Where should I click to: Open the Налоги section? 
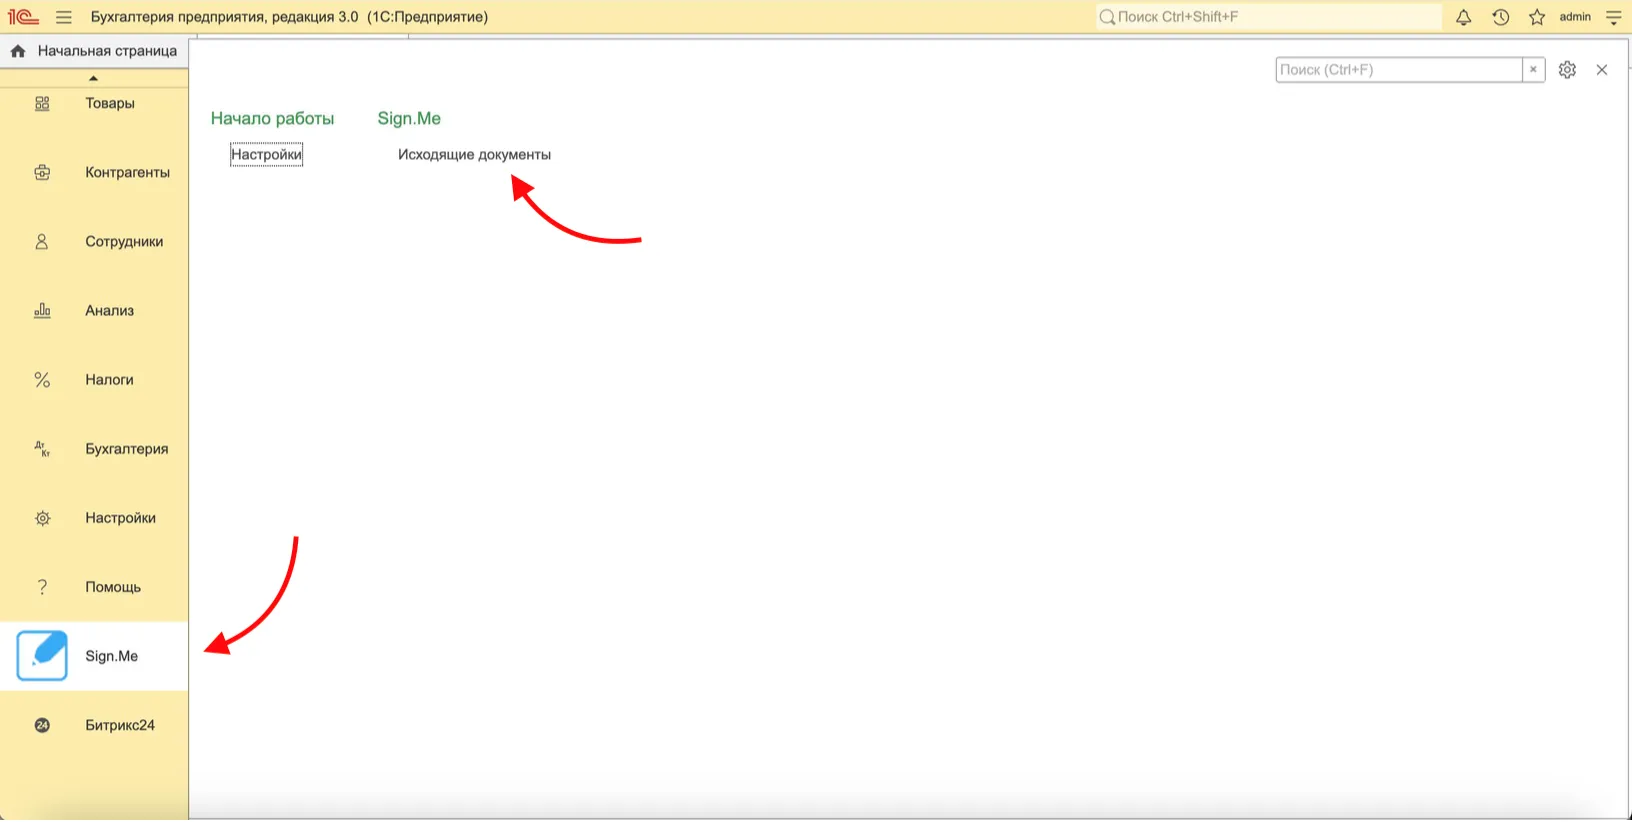[109, 379]
